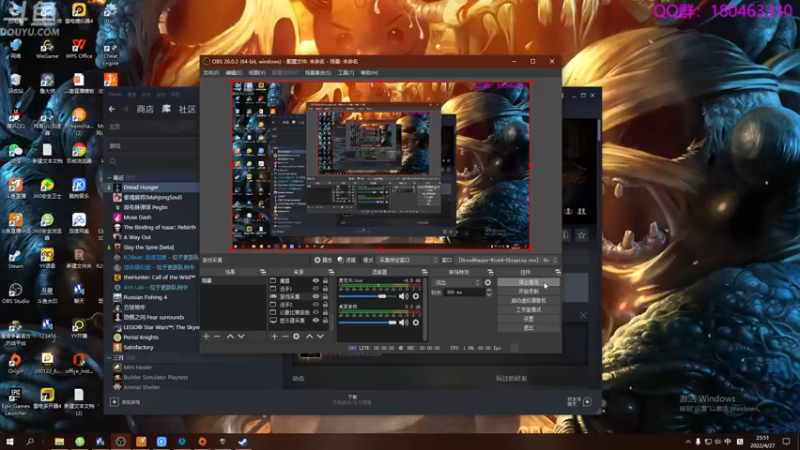Open WeGame desktop shortcut
Screen dimensions: 800x450
pos(47,49)
